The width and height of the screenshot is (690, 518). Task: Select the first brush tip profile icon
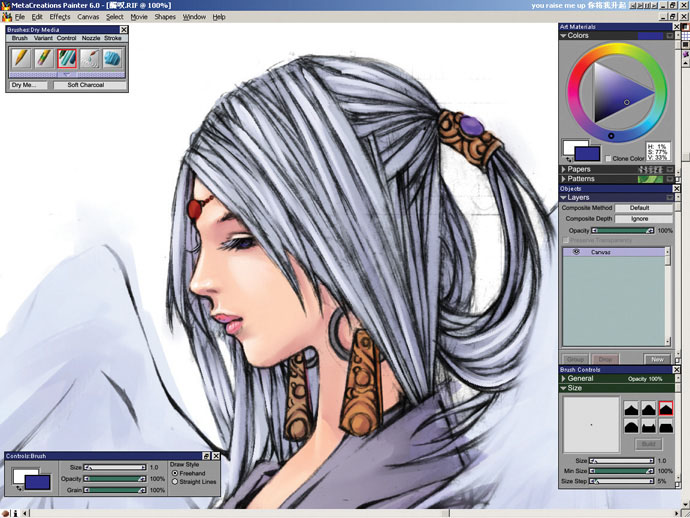tap(631, 409)
